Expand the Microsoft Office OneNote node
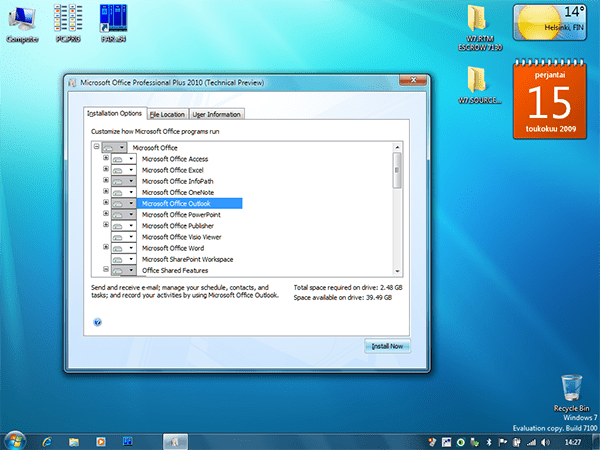Screen dimensions: 600x450 click(106, 191)
